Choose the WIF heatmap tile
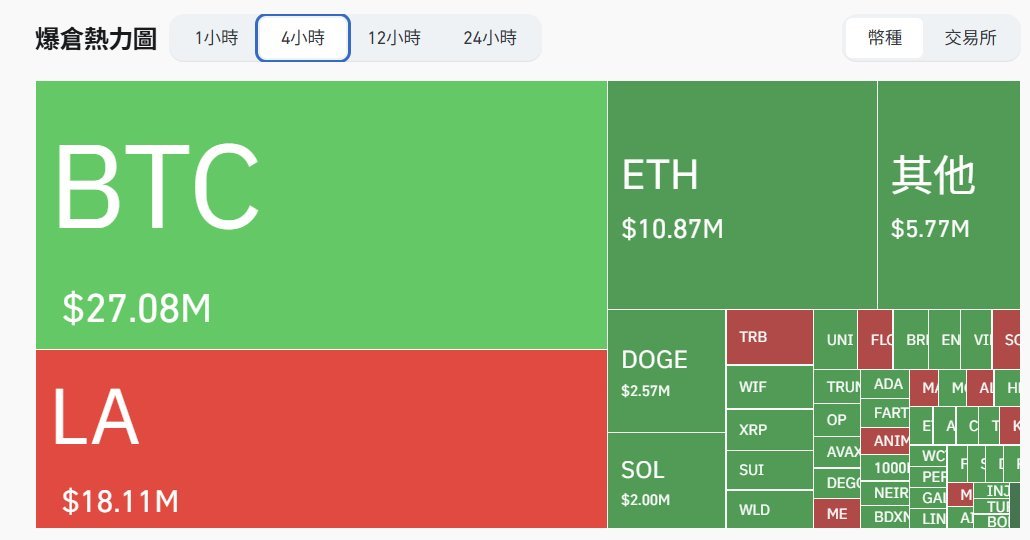Image resolution: width=1030 pixels, height=540 pixels. [770, 387]
